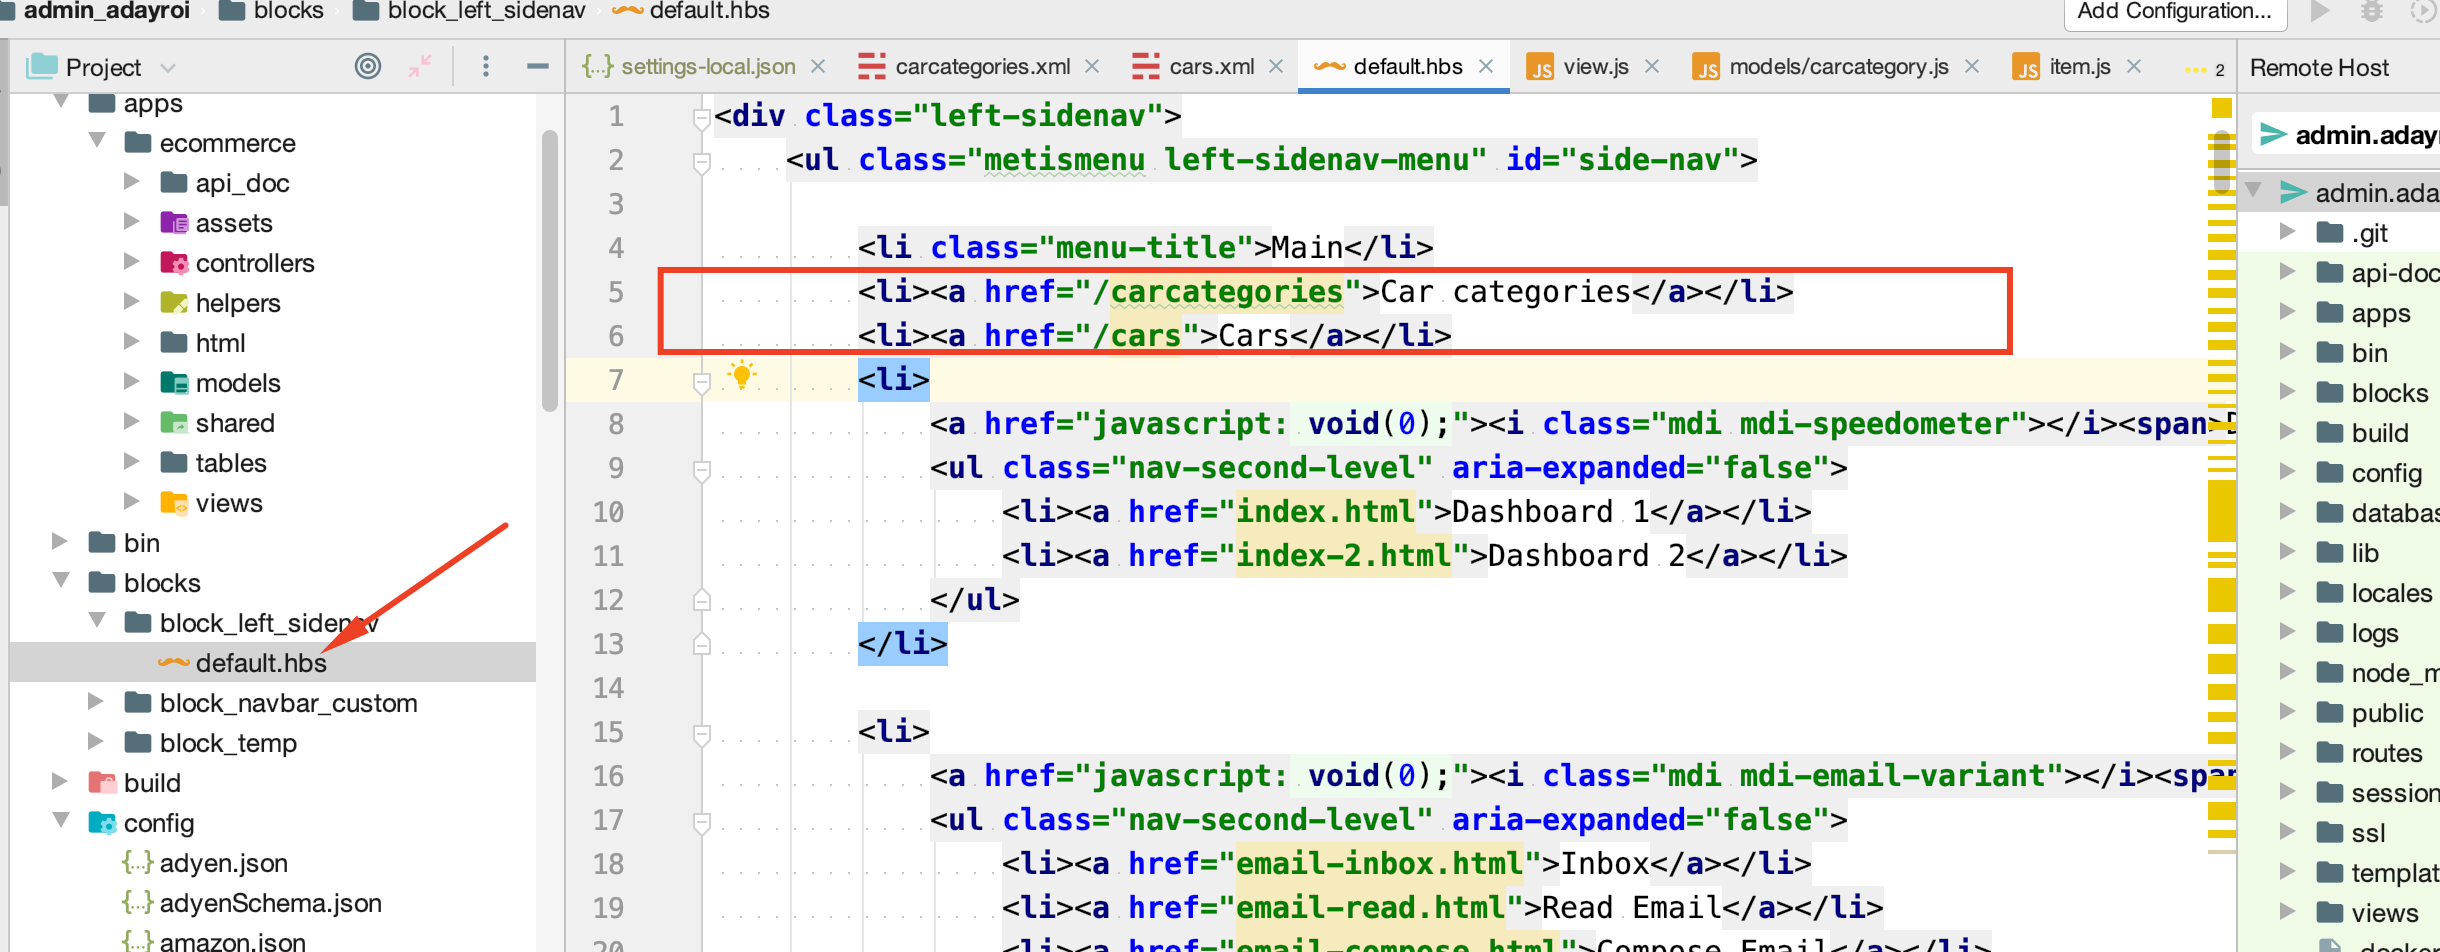Click the Project tree vertical scrollbar

click(x=549, y=270)
